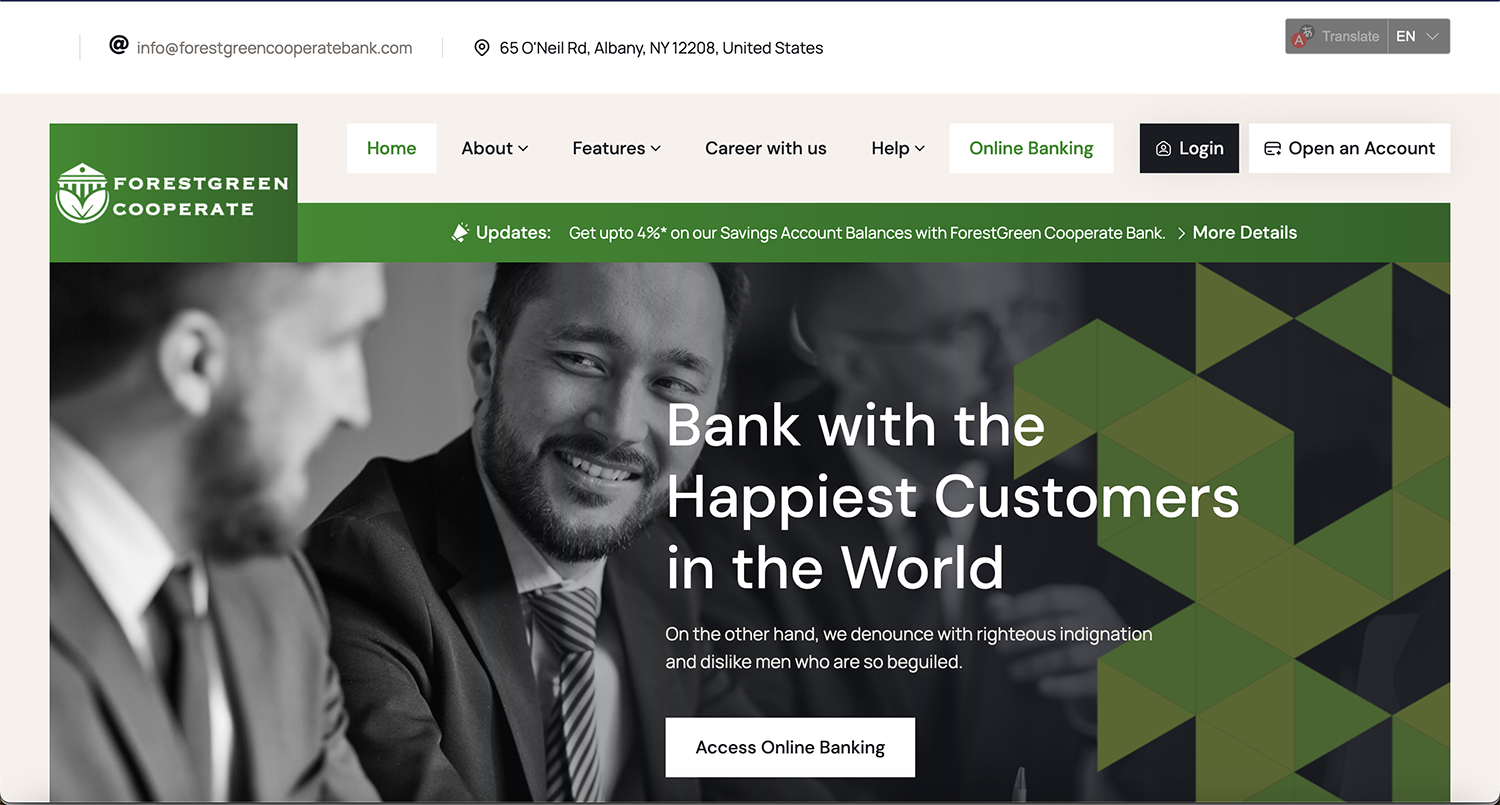1500x805 pixels.
Task: Open the Help dropdown menu
Action: point(897,148)
